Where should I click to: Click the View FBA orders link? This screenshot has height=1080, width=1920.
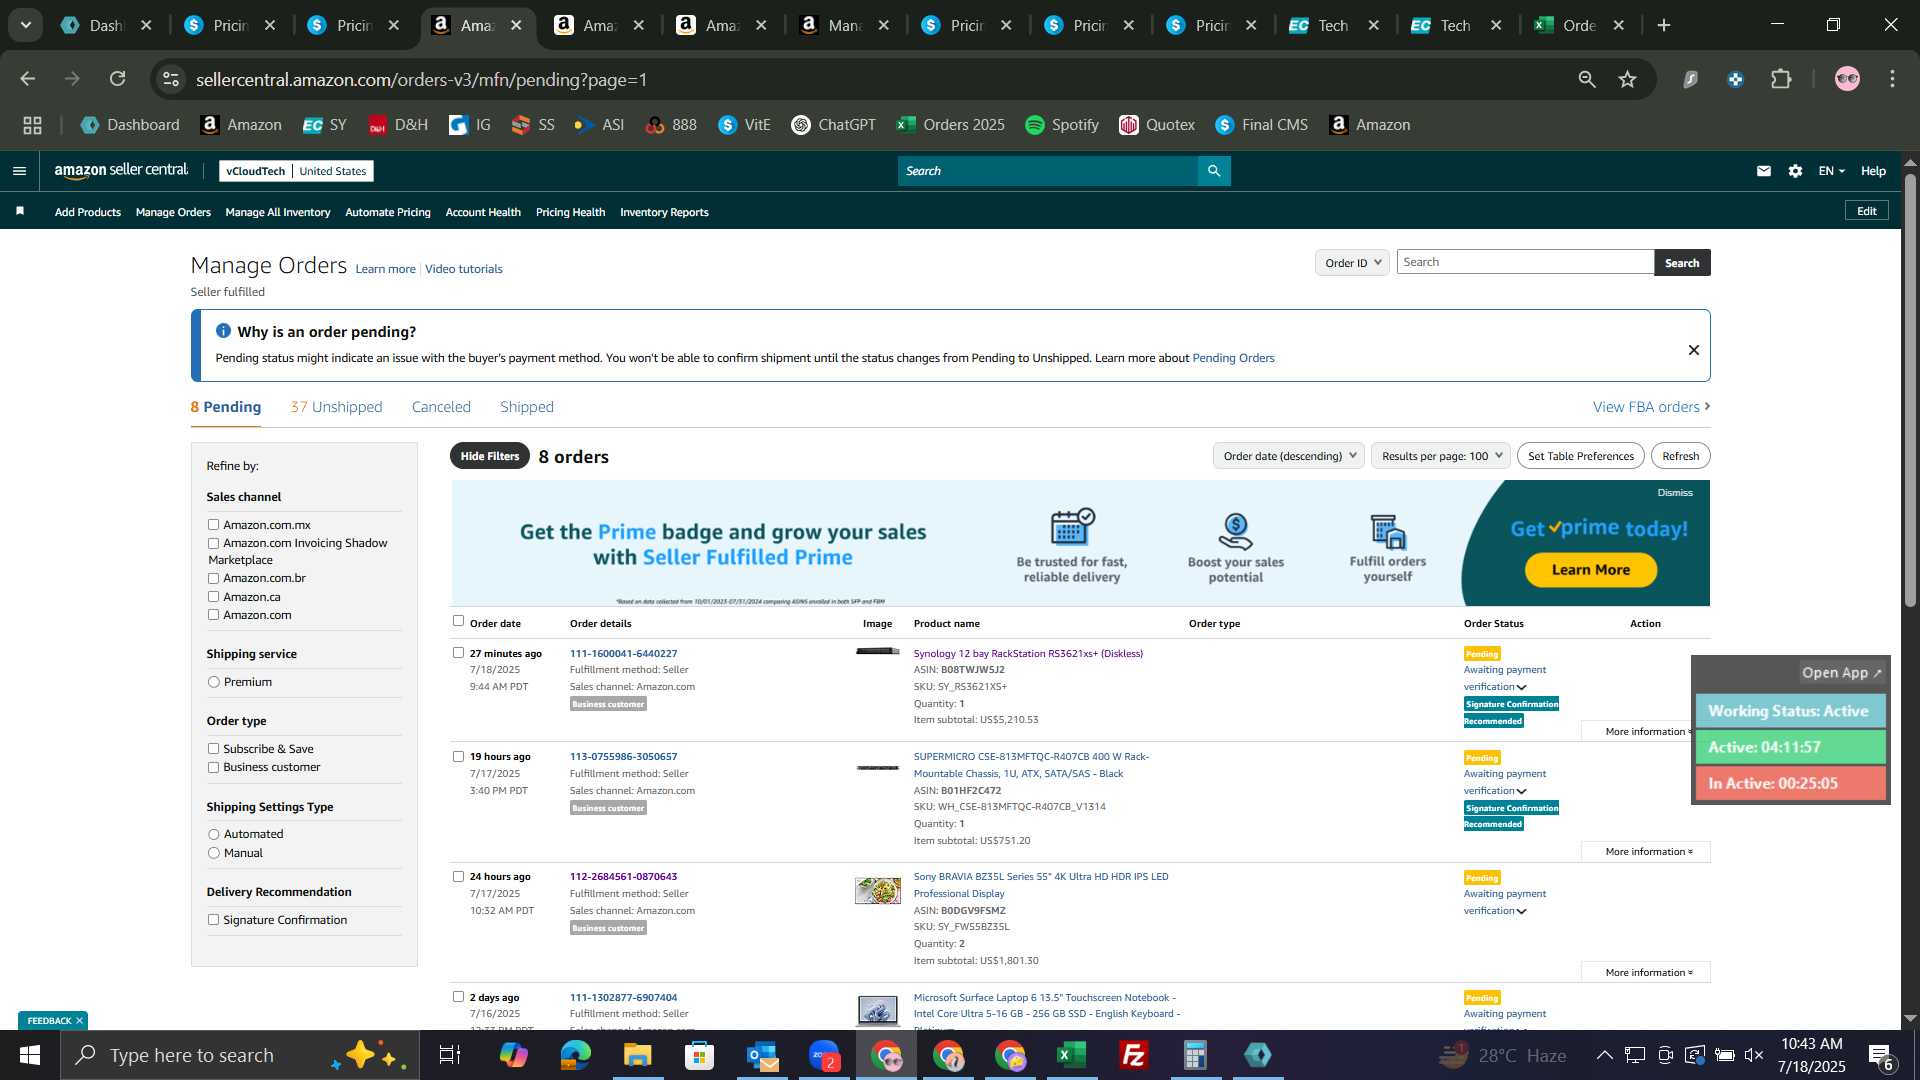point(1651,407)
